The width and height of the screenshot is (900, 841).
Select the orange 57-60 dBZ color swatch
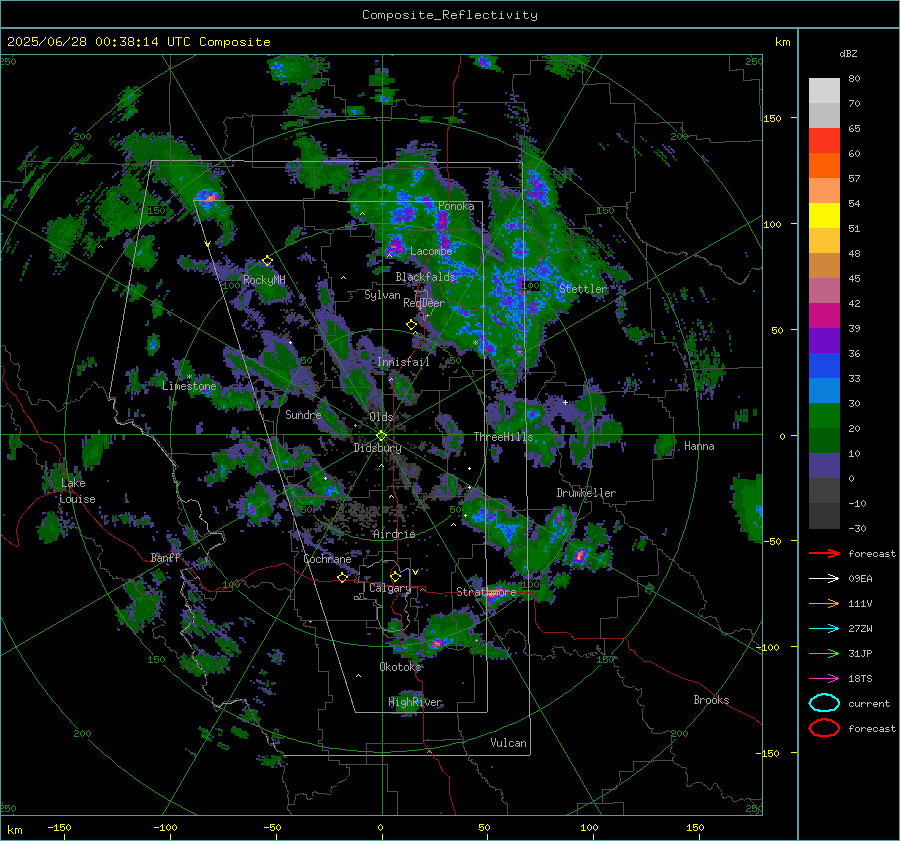pyautogui.click(x=824, y=166)
